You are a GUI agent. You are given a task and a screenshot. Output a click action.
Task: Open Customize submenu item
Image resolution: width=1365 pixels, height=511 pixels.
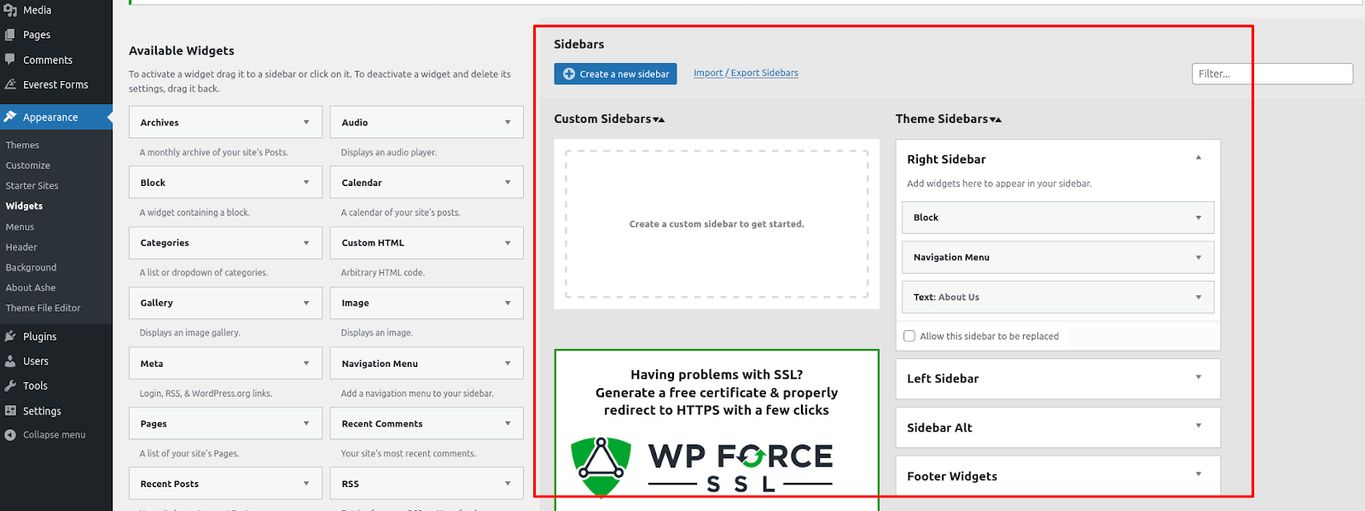[28, 166]
